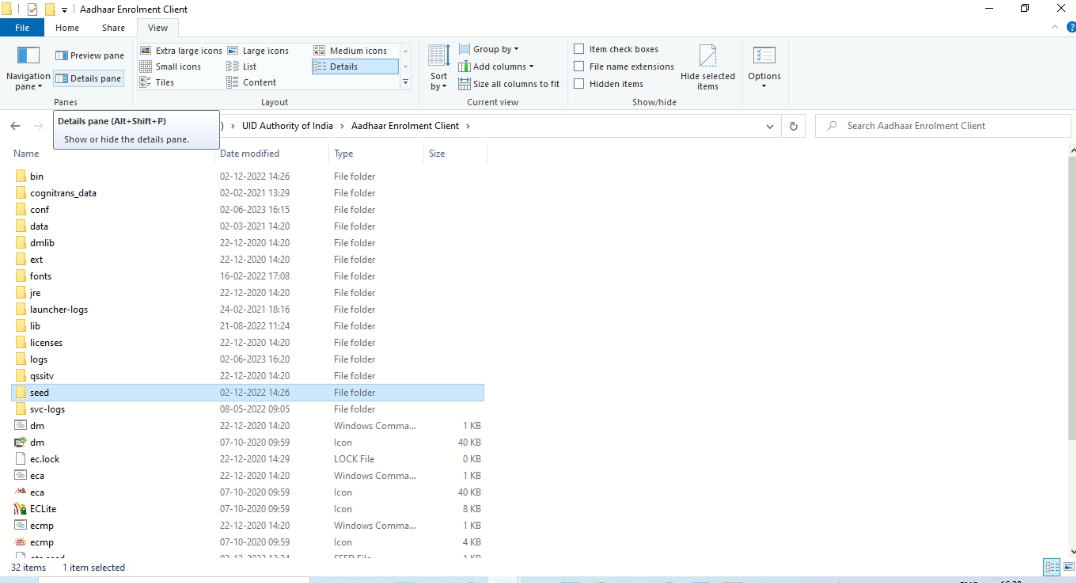Open the File tab
This screenshot has height=583, width=1076.
tap(22, 28)
